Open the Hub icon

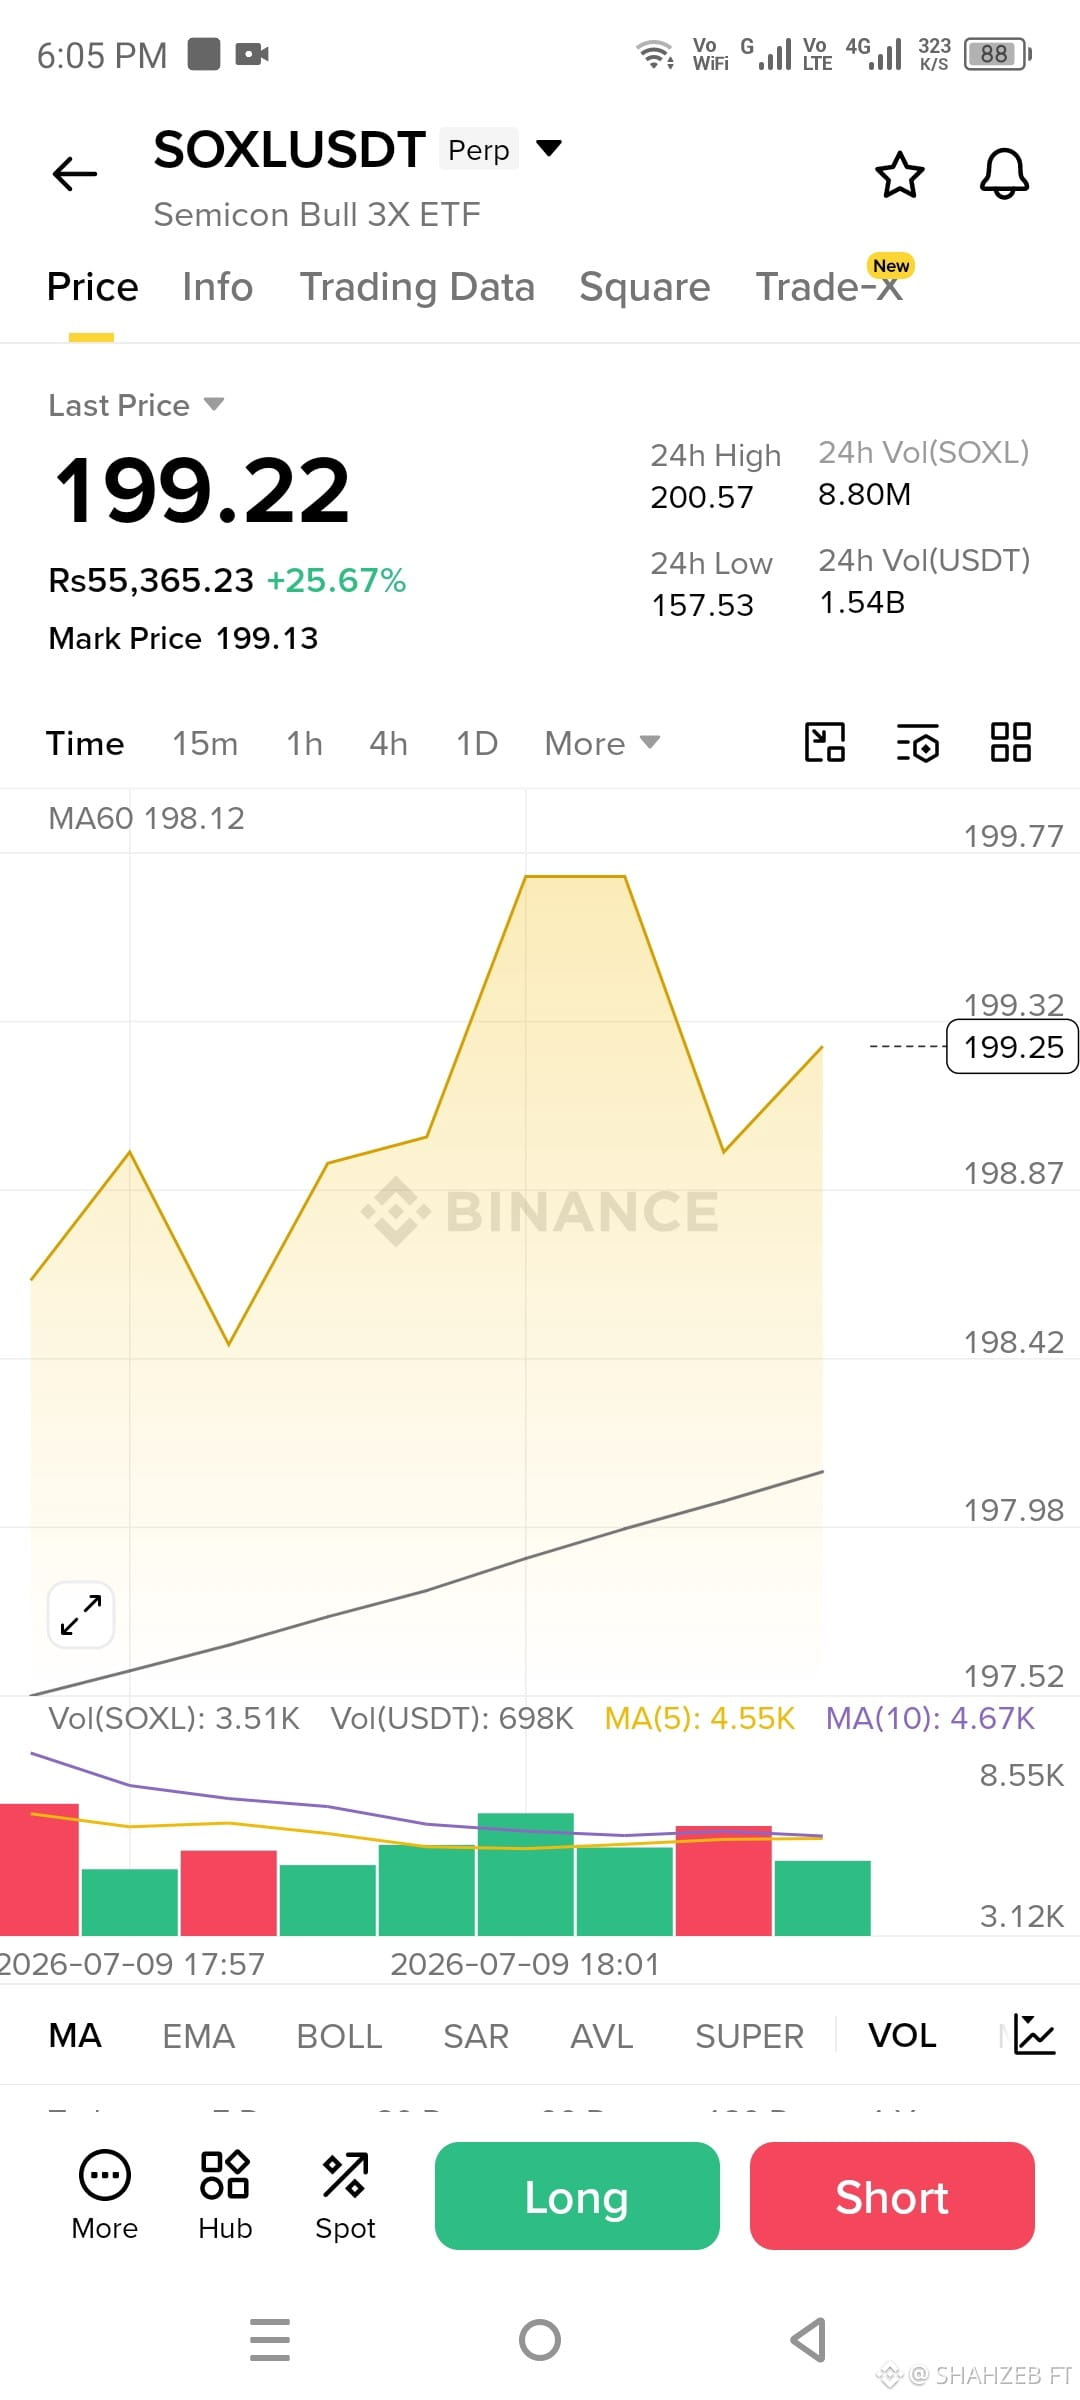coord(225,2196)
